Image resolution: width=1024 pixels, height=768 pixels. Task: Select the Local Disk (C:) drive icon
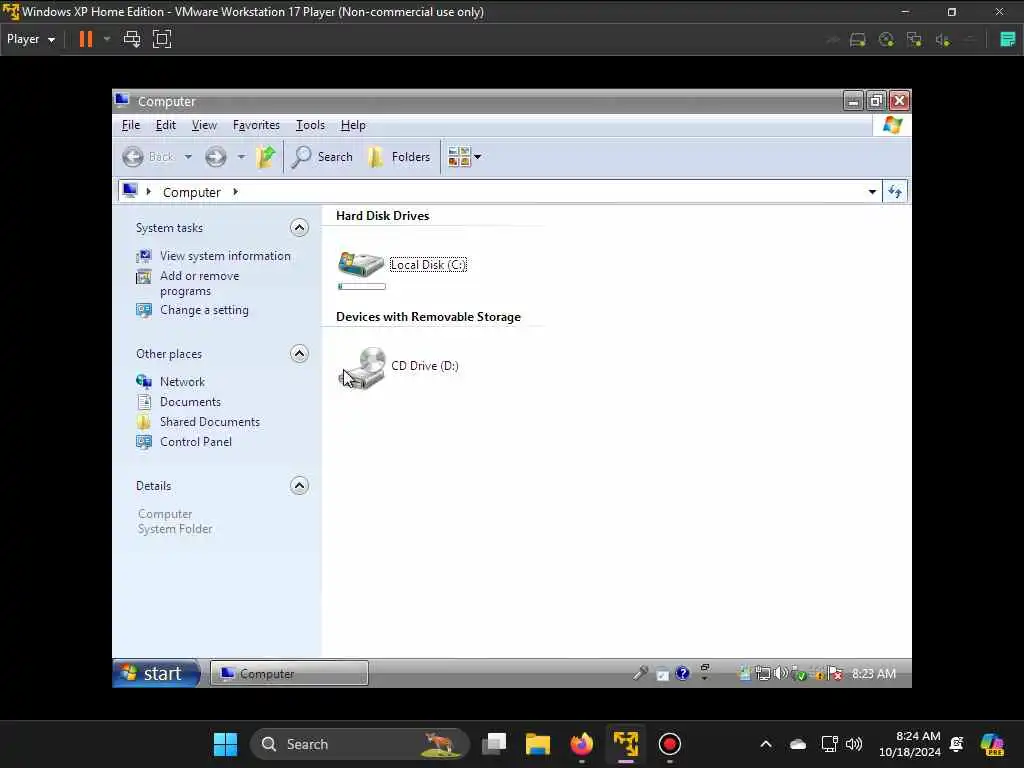360,264
